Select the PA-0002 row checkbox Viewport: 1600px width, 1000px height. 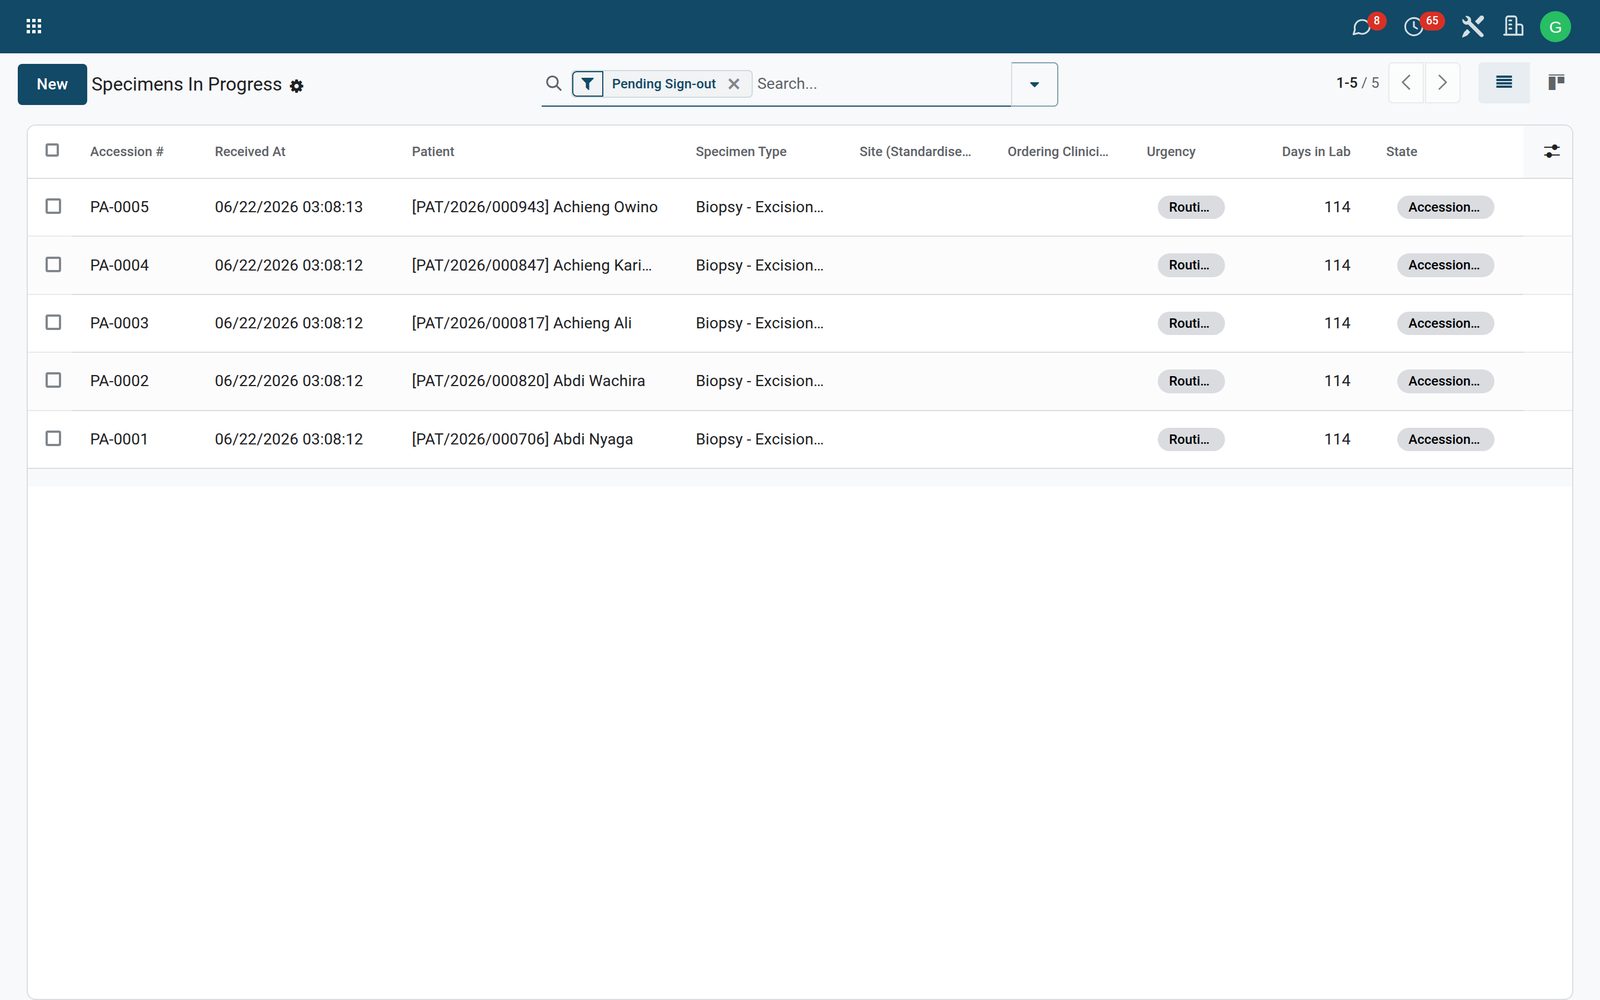53,380
